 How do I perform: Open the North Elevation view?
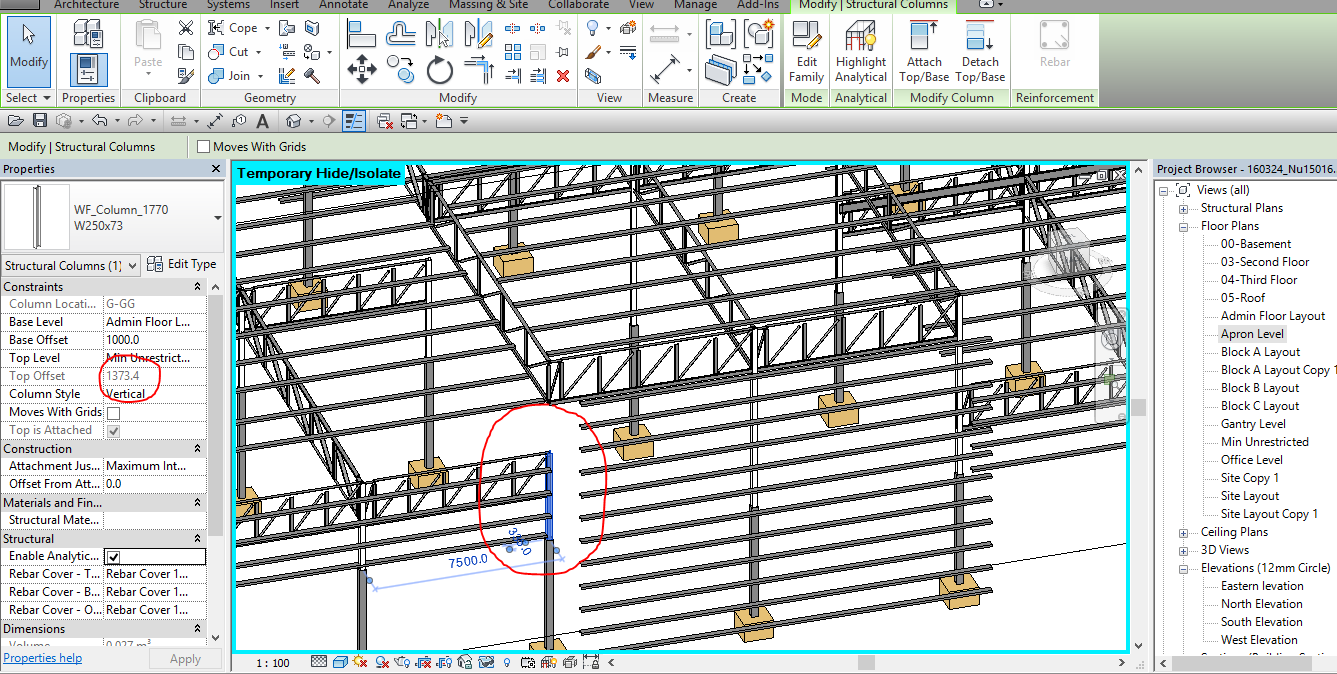point(1261,604)
